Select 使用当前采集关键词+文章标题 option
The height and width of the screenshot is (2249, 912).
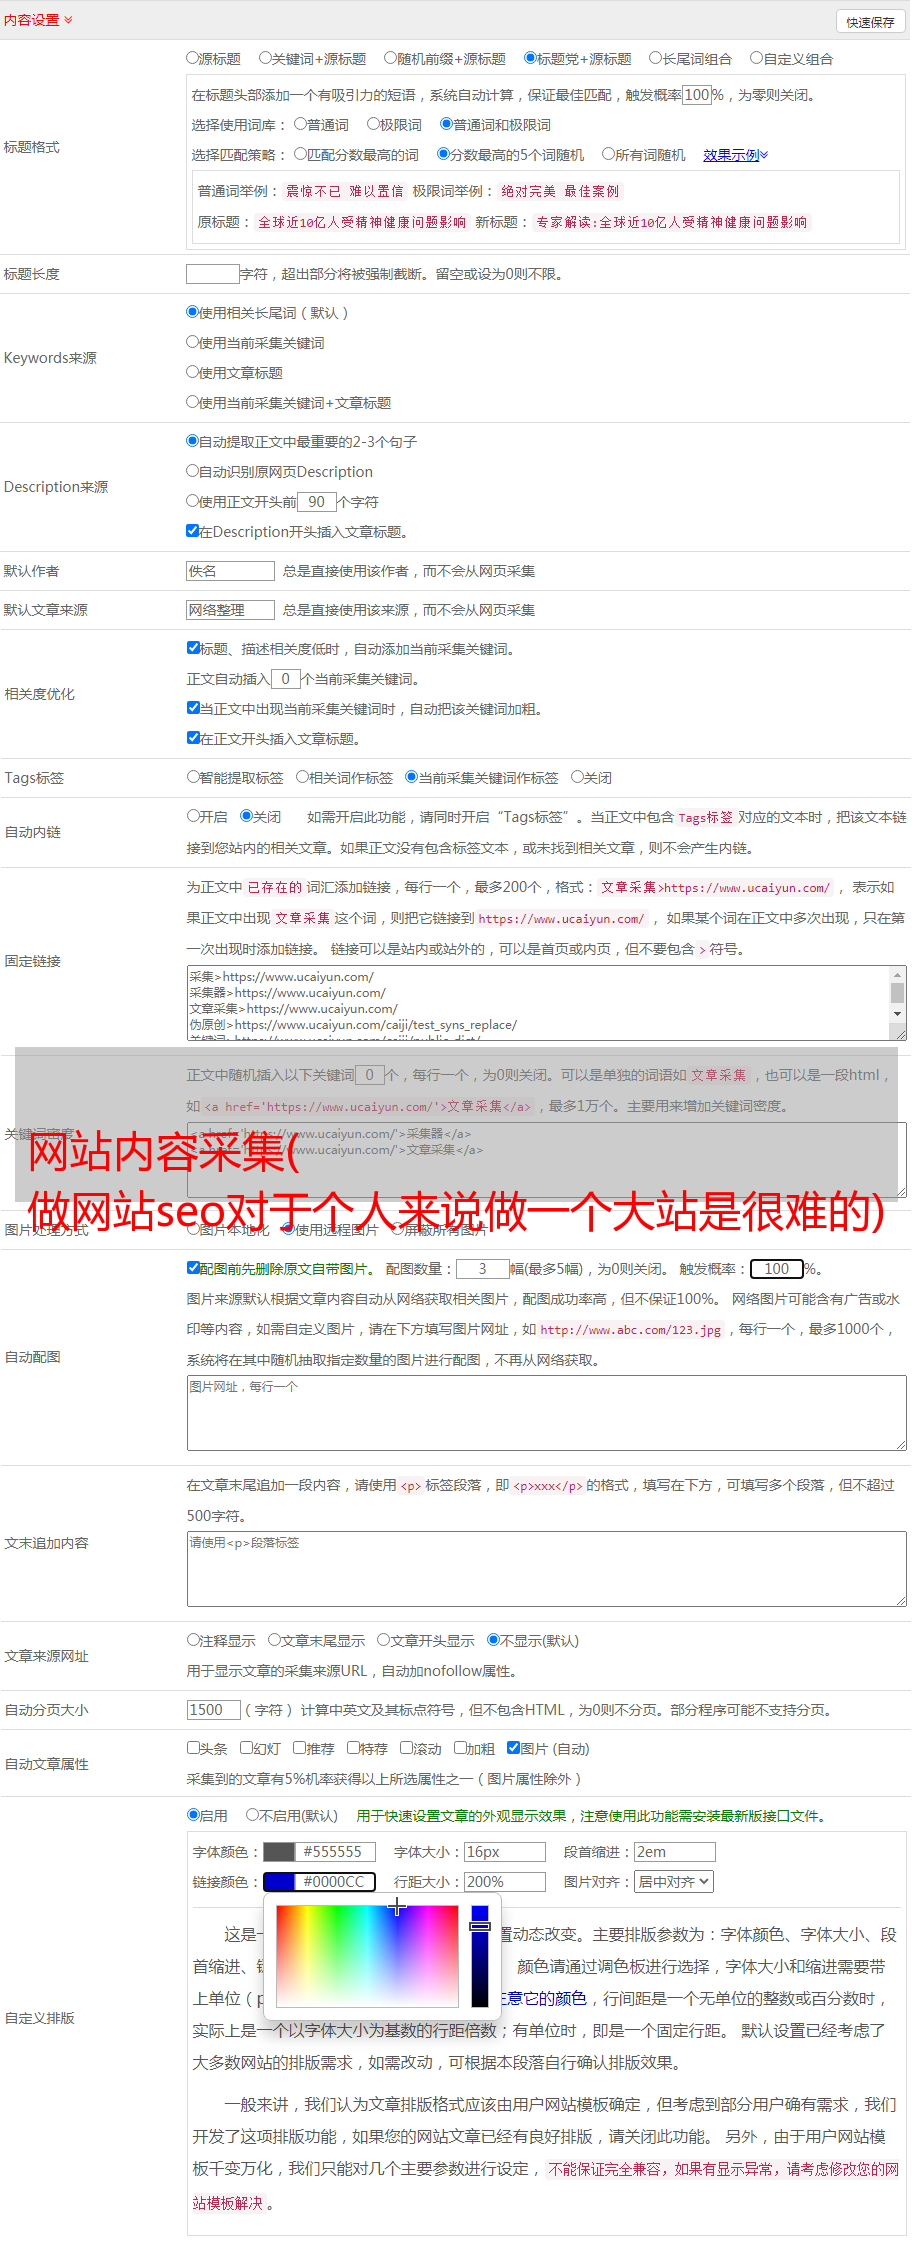[x=193, y=402]
